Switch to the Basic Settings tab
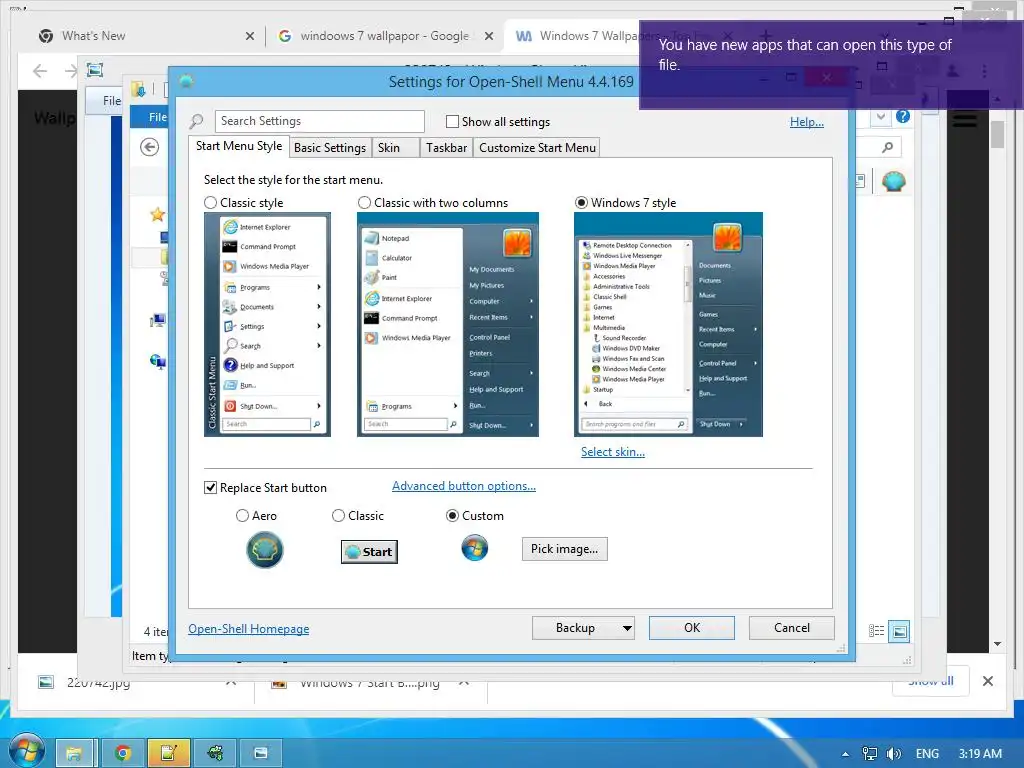The height and width of the screenshot is (768, 1024). coord(330,148)
